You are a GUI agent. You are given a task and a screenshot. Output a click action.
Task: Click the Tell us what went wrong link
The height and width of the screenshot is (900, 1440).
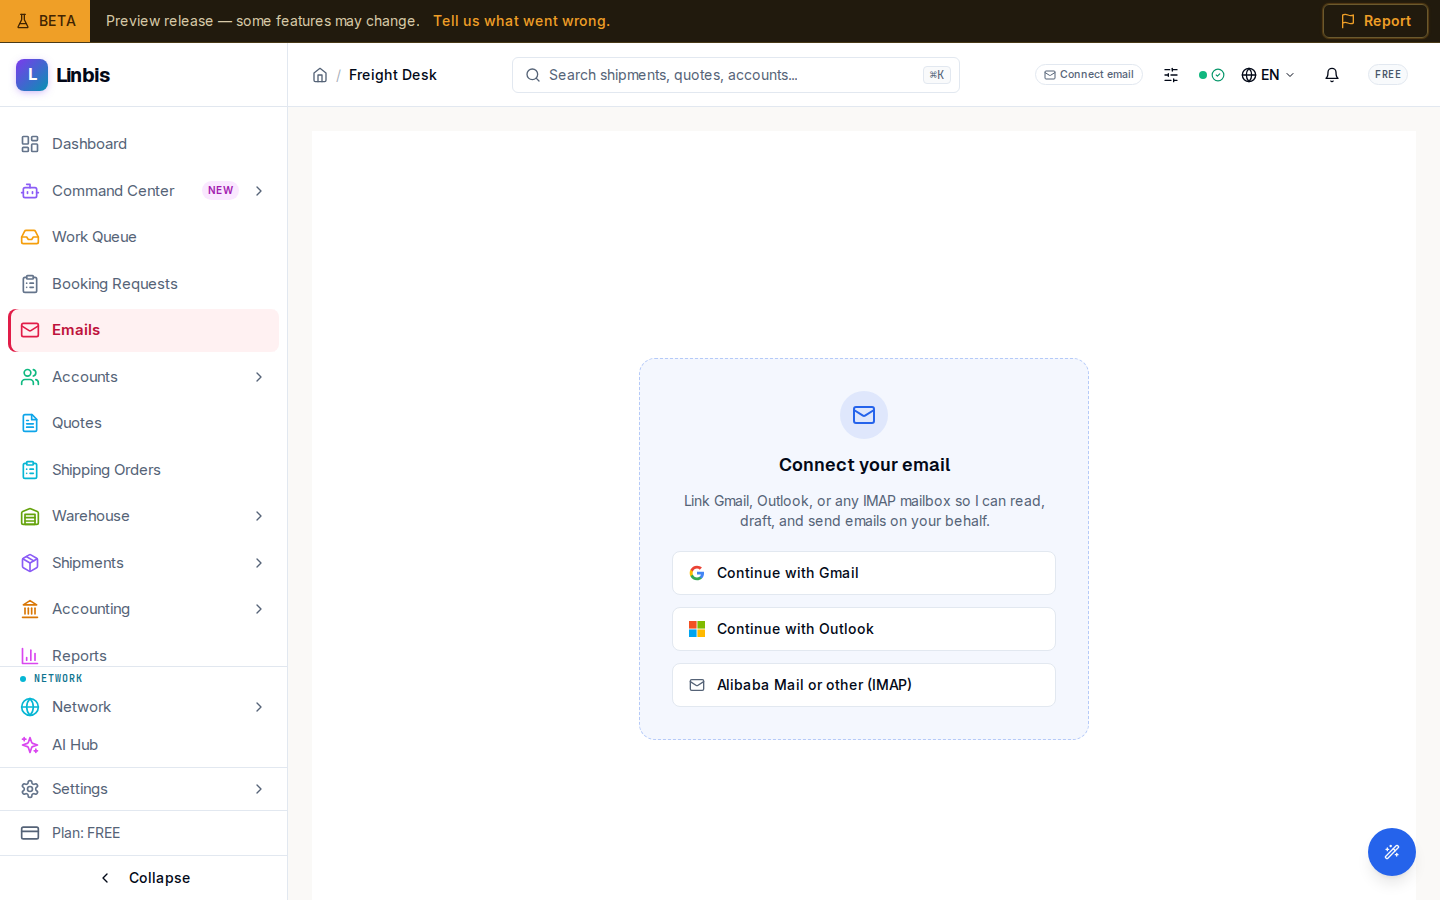click(x=521, y=21)
